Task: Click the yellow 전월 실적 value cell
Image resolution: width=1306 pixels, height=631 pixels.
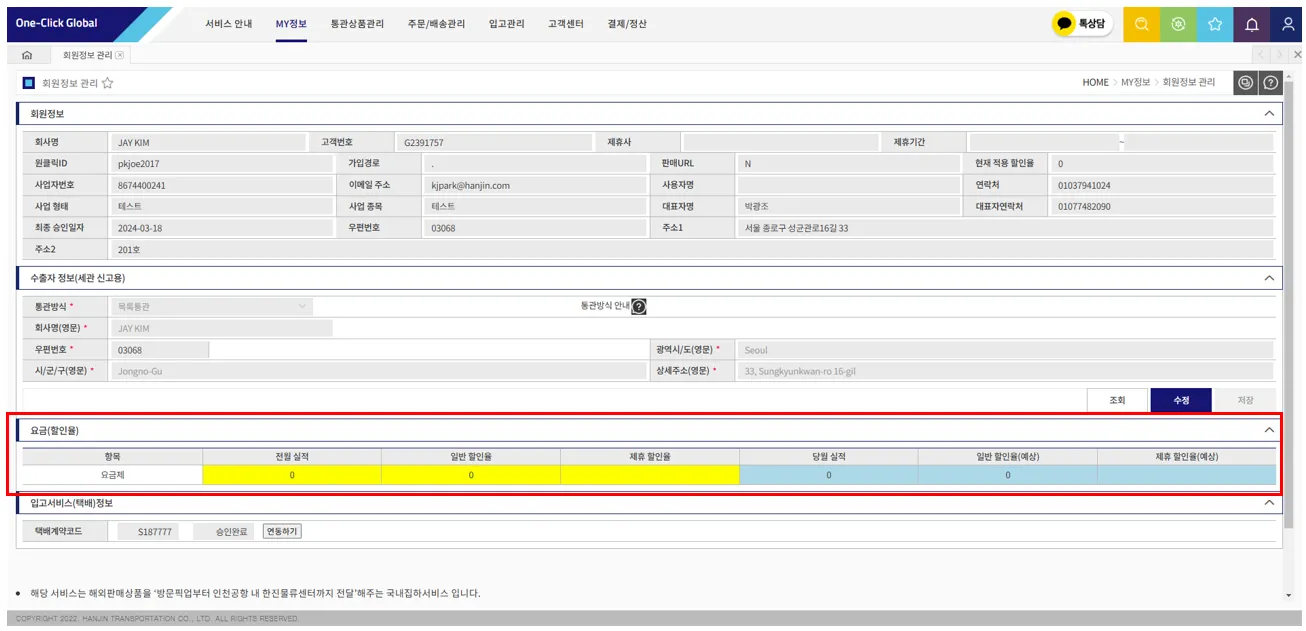Action: (x=292, y=475)
